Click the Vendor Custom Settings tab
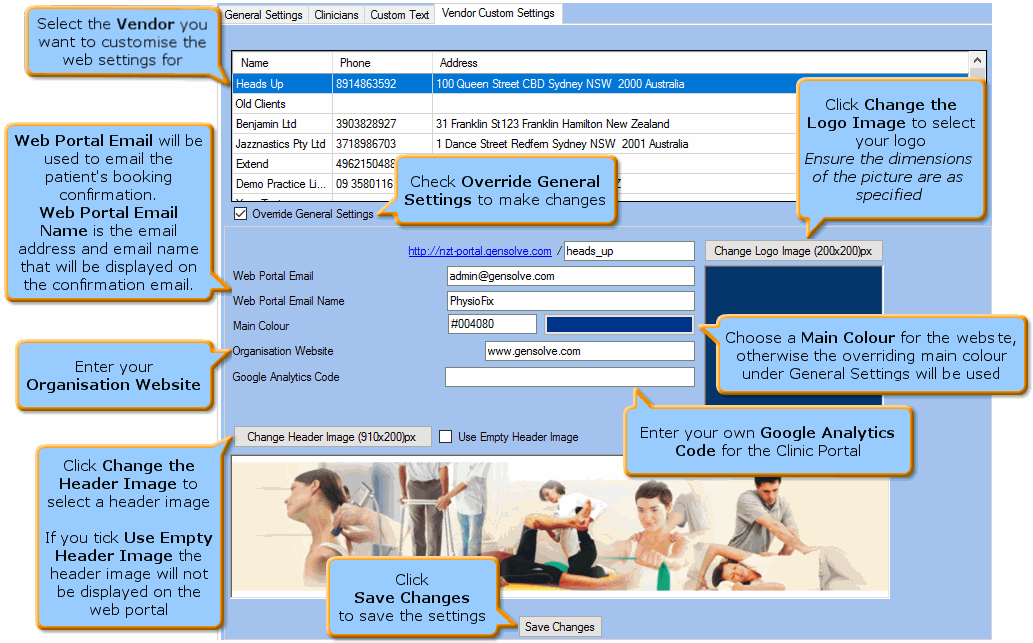Image resolution: width=1033 pixels, height=643 pixels. click(x=498, y=14)
